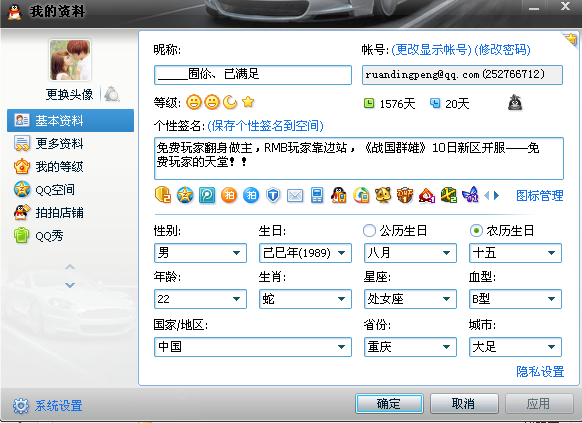Open the 国家/地区 dropdown showing 中国
The width and height of the screenshot is (582, 423).
(253, 347)
